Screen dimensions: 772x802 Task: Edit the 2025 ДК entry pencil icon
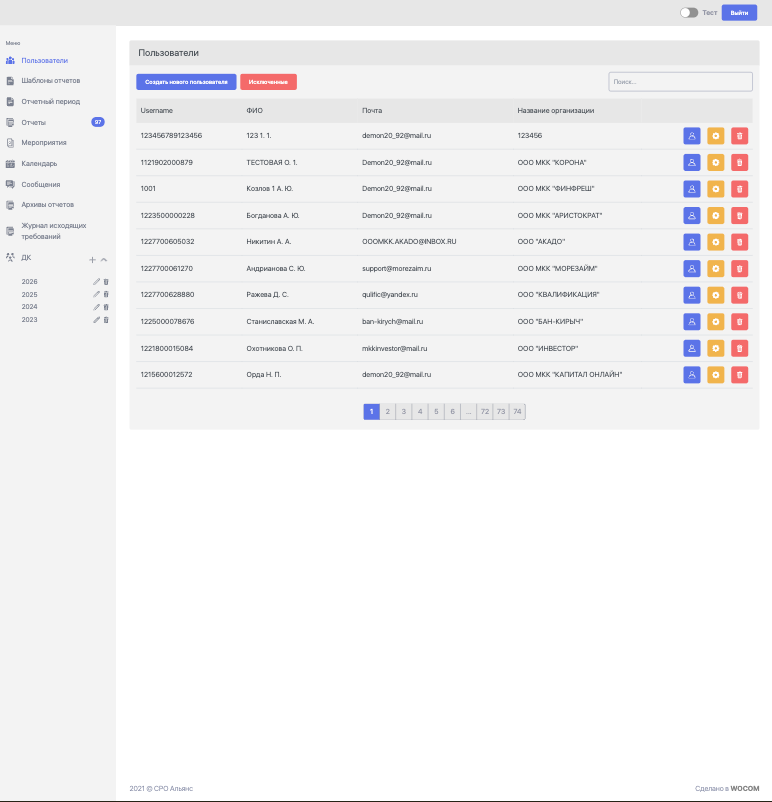click(96, 295)
